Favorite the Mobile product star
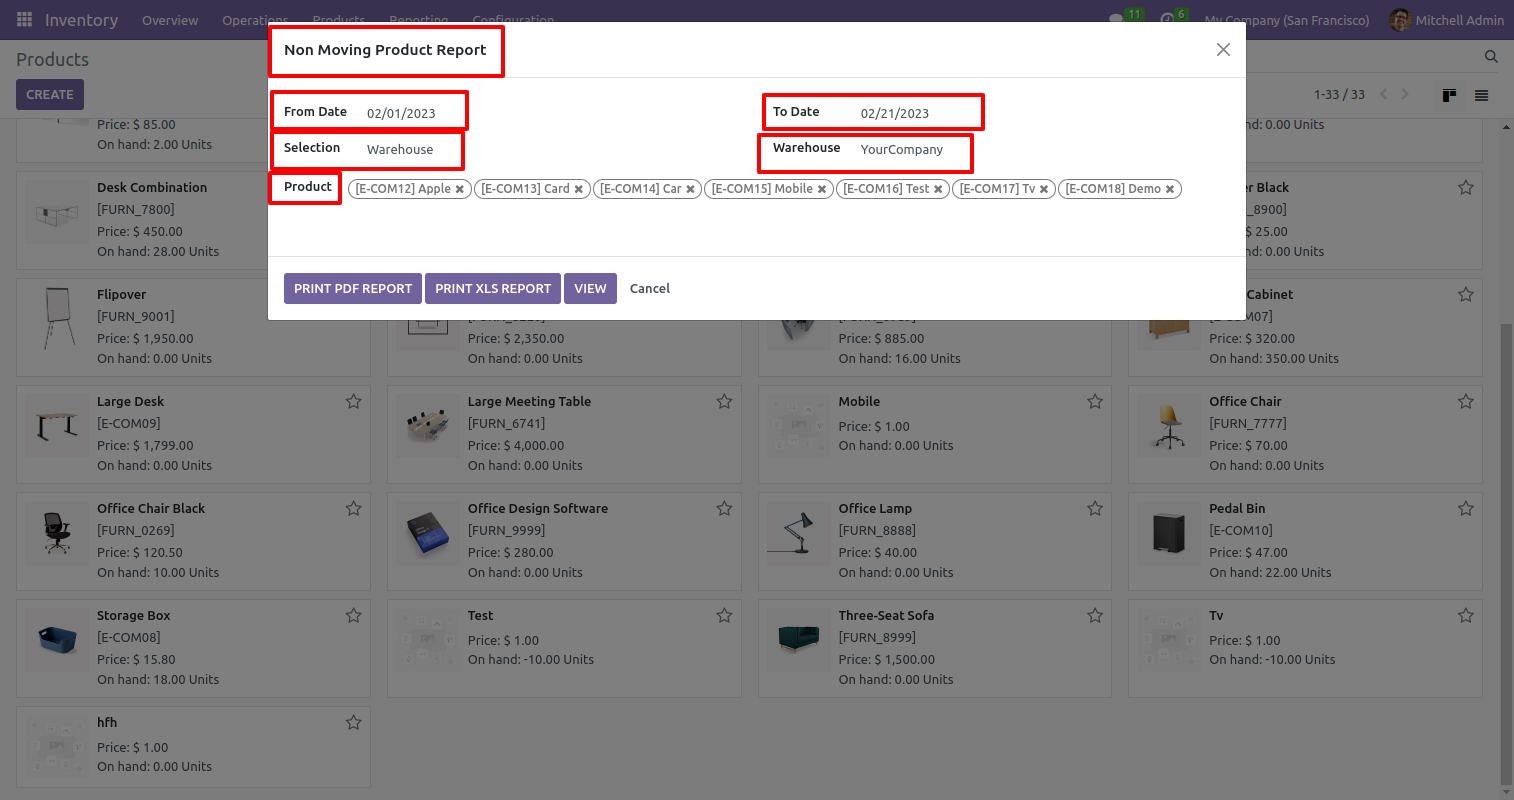The height and width of the screenshot is (800, 1514). pos(1095,401)
